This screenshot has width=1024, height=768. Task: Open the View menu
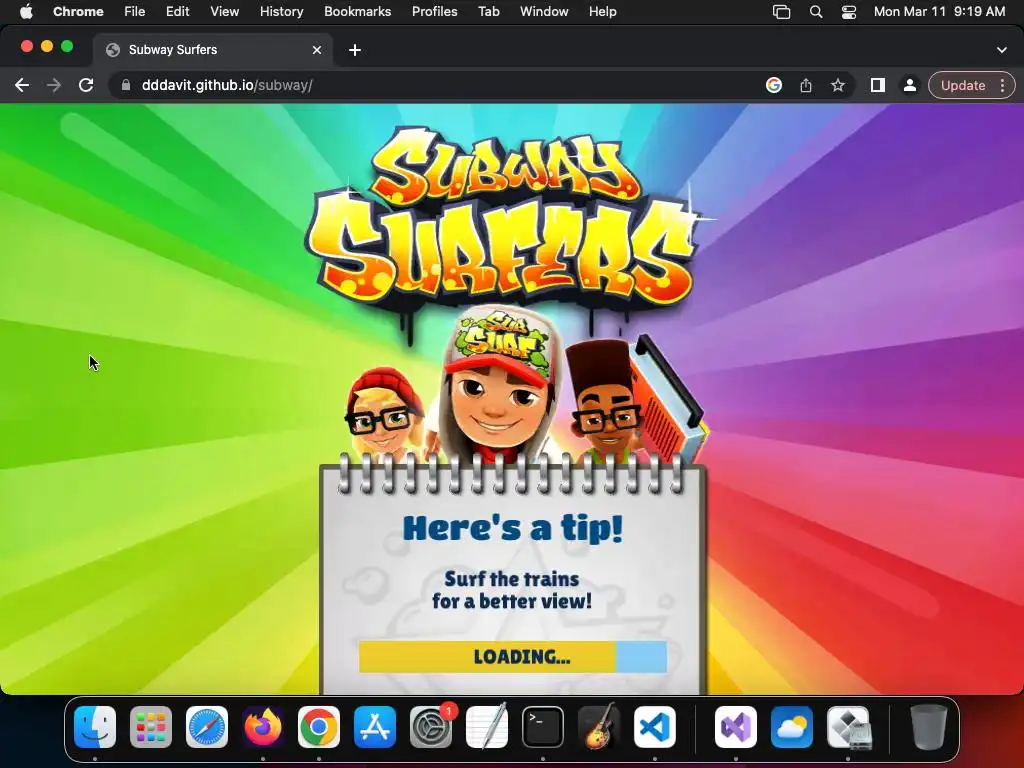tap(224, 12)
